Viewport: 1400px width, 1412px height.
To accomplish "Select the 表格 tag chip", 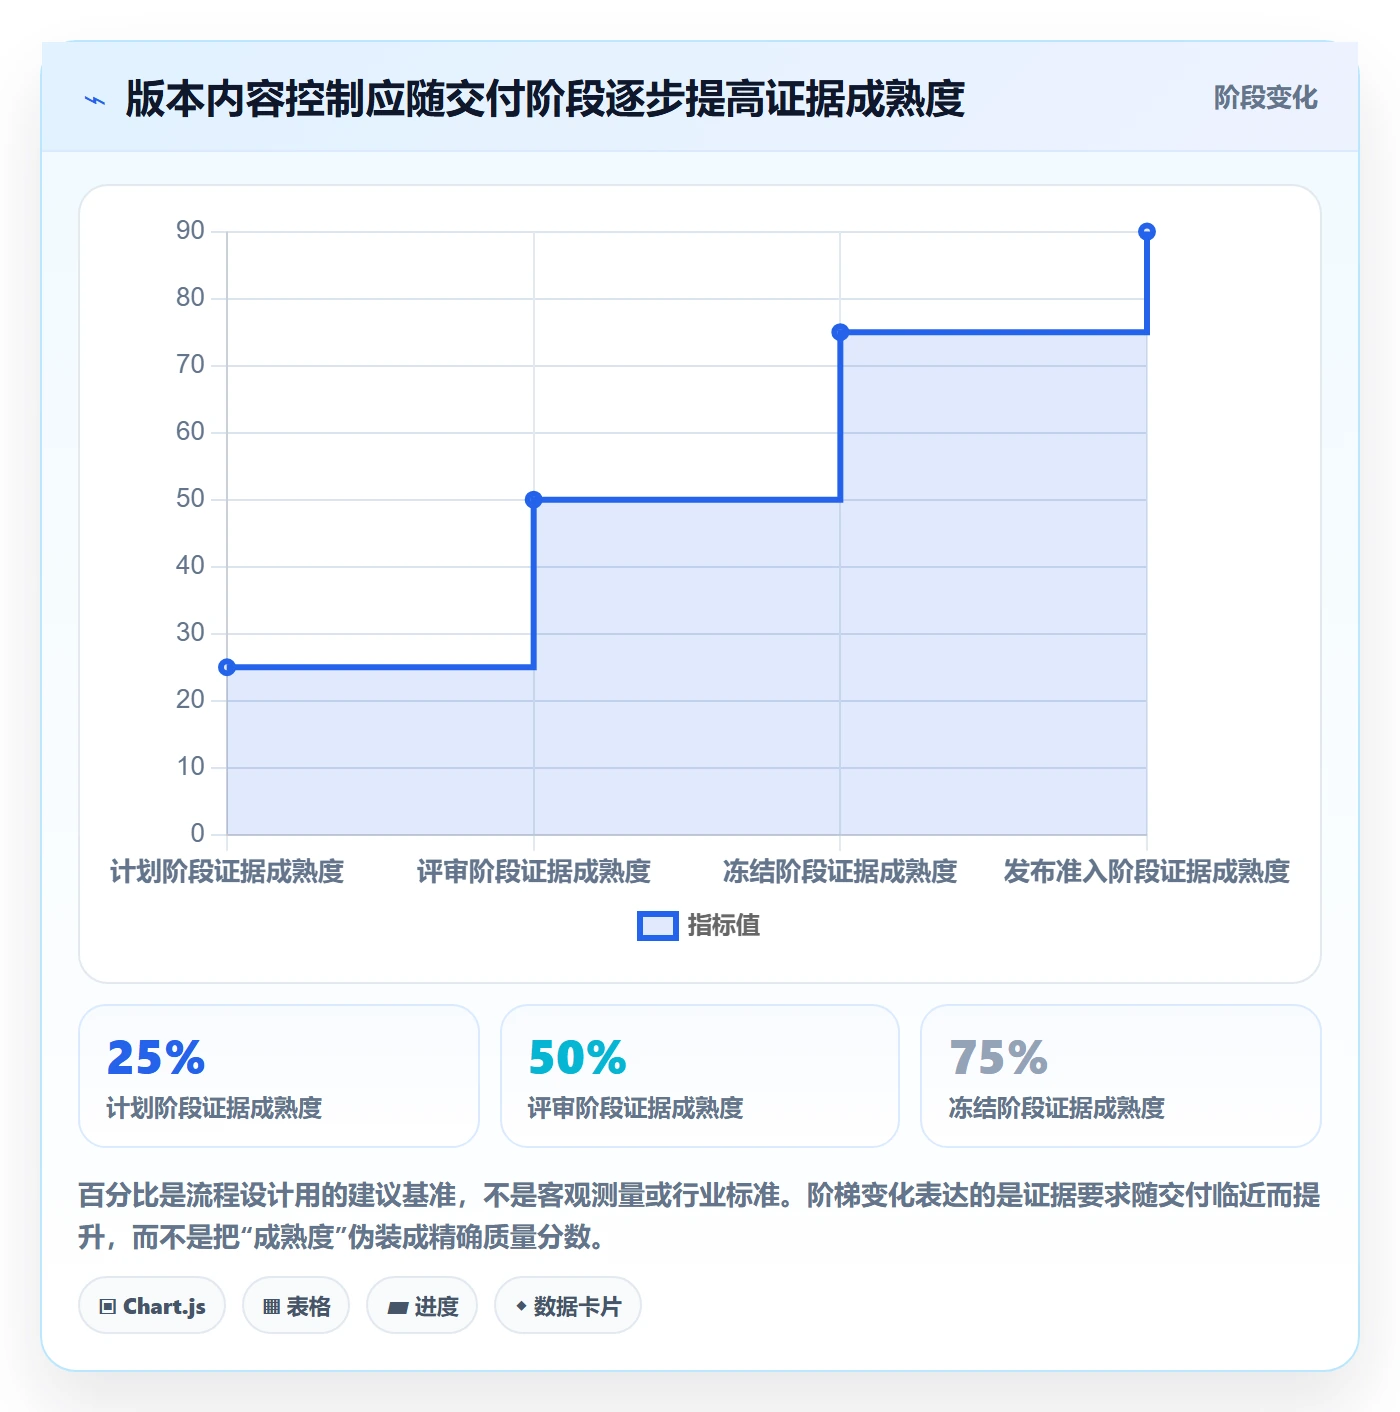I will coord(296,1306).
